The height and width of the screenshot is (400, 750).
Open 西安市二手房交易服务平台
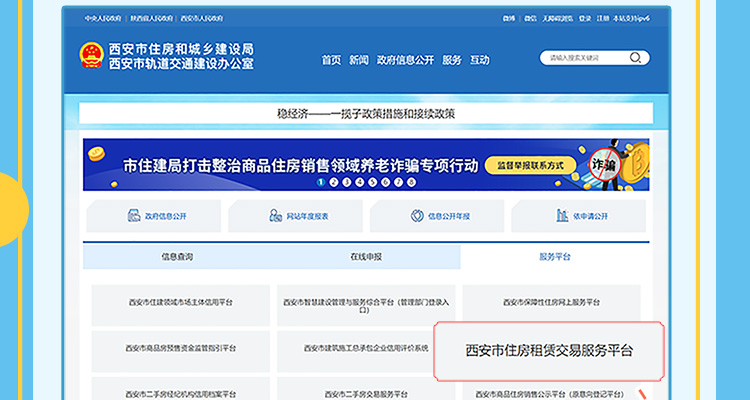coord(366,391)
